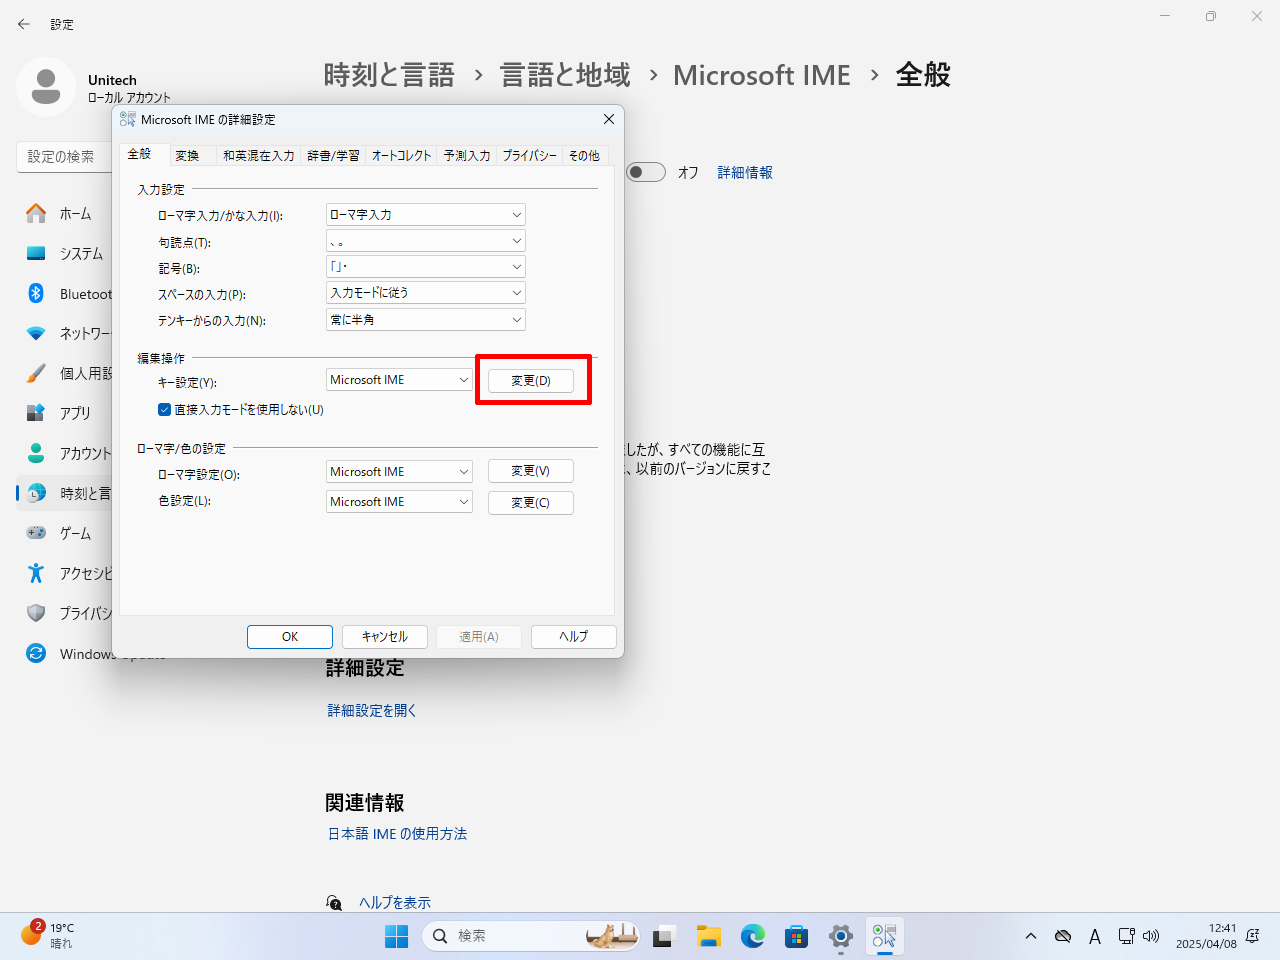
Task: Click the IME settings taskbar icon
Action: click(x=885, y=936)
